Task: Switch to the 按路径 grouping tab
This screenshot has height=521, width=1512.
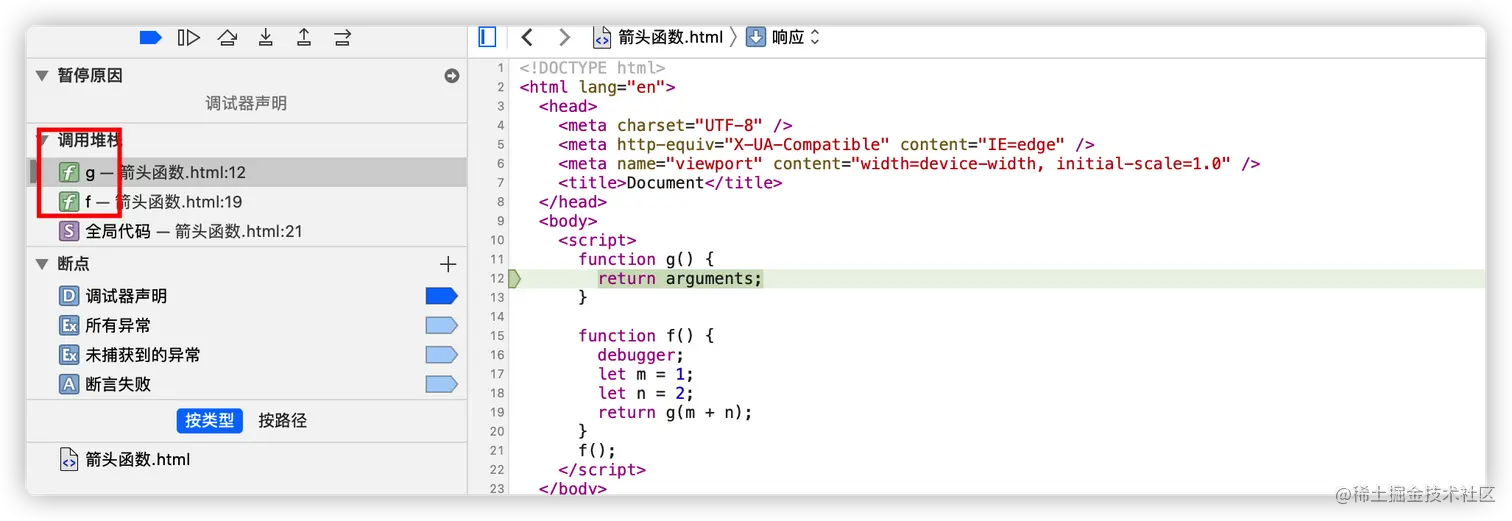Action: (x=283, y=421)
